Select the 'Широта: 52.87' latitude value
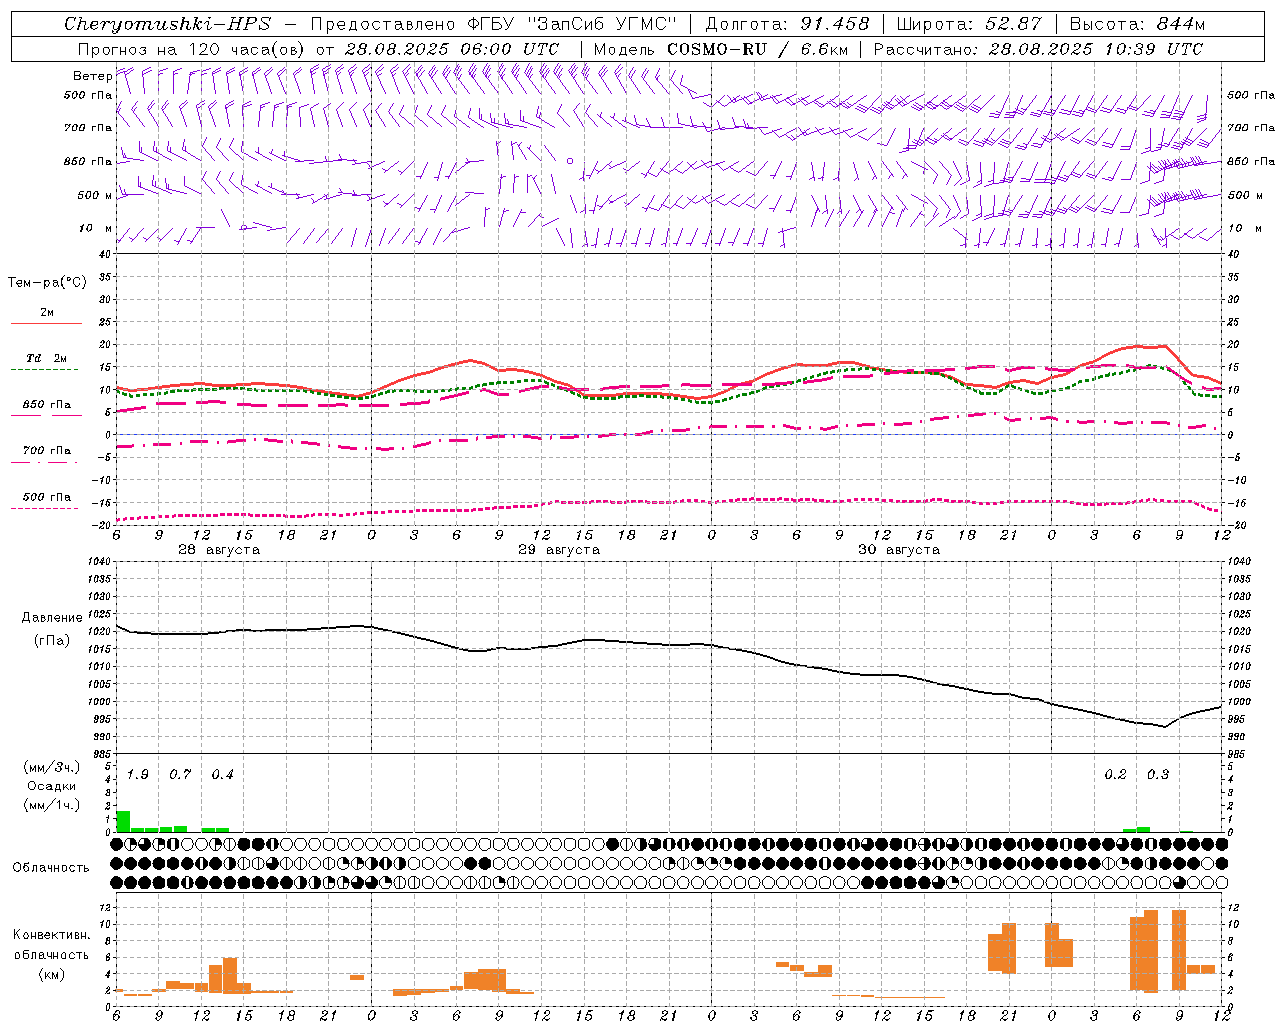The height and width of the screenshot is (1024, 1280). [969, 24]
